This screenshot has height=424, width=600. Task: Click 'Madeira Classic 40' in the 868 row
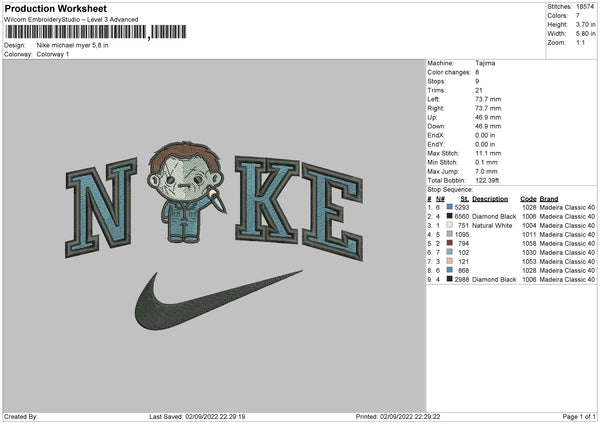point(567,271)
